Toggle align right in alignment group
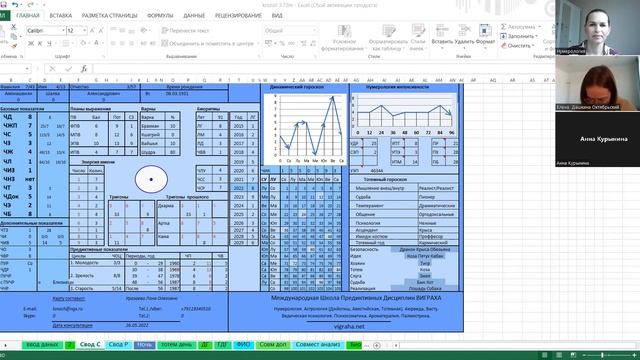The width and height of the screenshot is (640, 360). point(131,43)
